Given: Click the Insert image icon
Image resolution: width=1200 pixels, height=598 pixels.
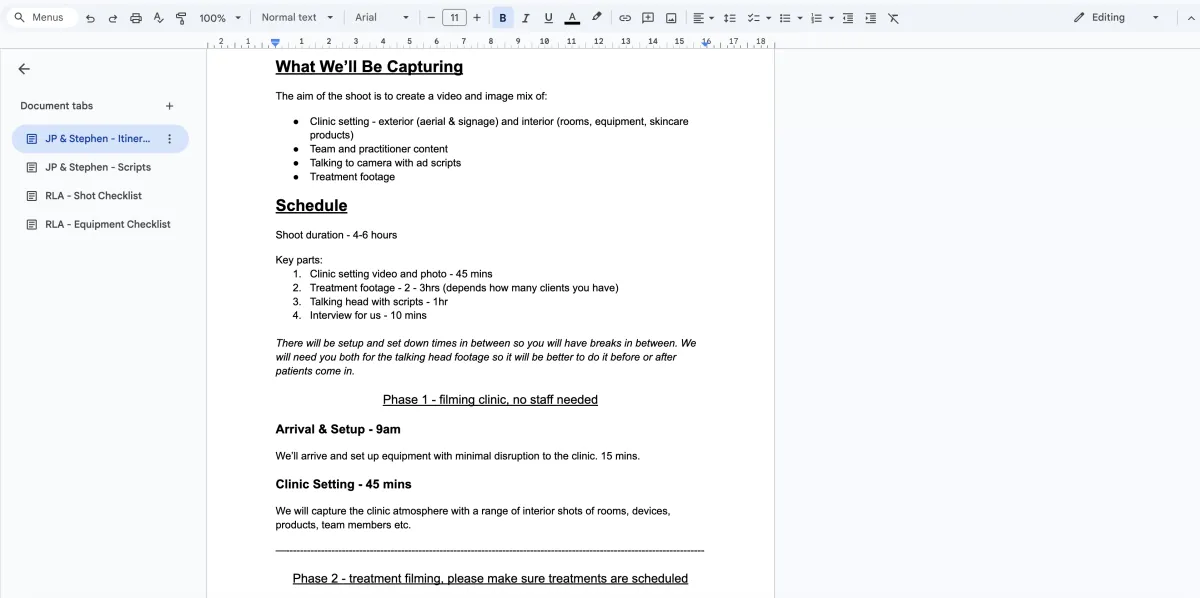Looking at the screenshot, I should (671, 18).
